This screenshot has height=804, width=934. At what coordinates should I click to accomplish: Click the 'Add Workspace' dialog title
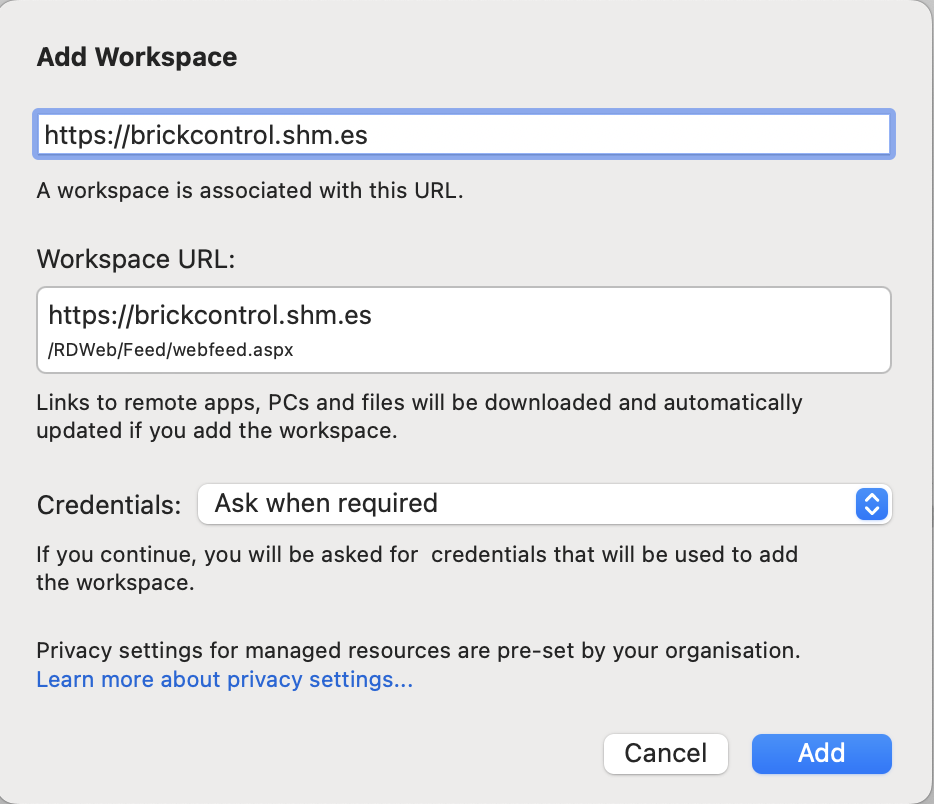click(x=137, y=57)
